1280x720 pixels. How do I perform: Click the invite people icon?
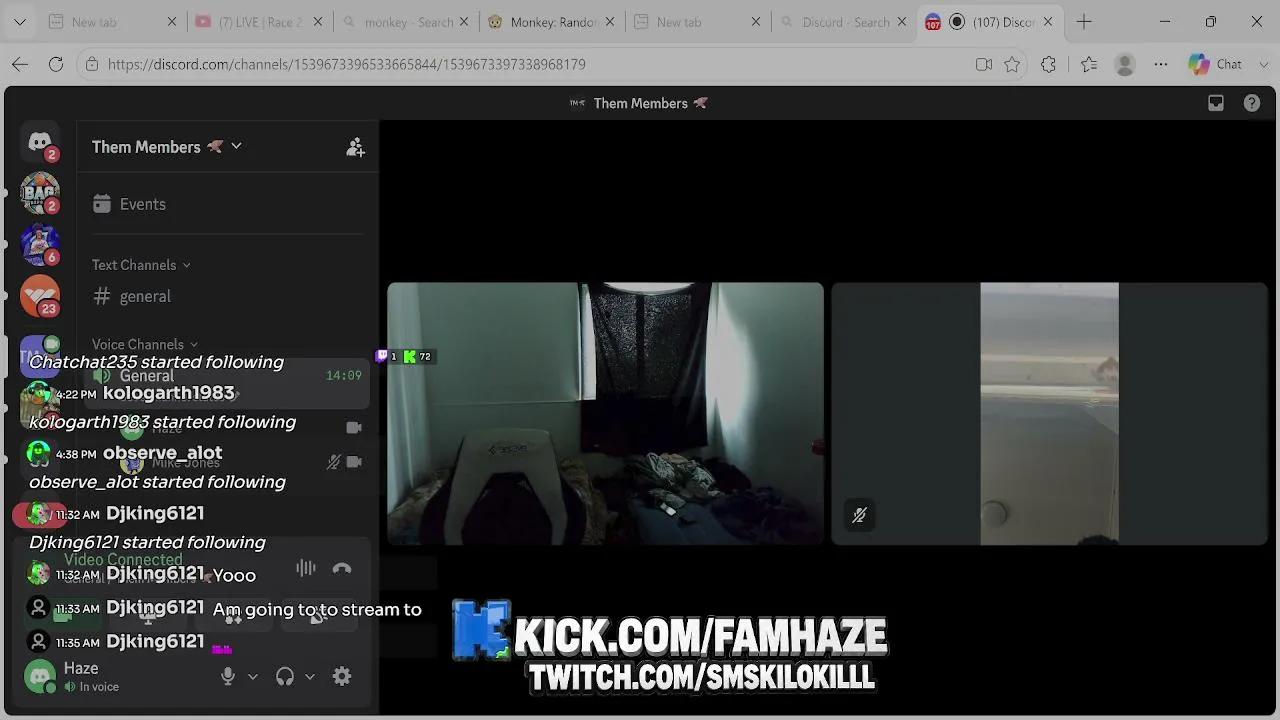point(355,147)
